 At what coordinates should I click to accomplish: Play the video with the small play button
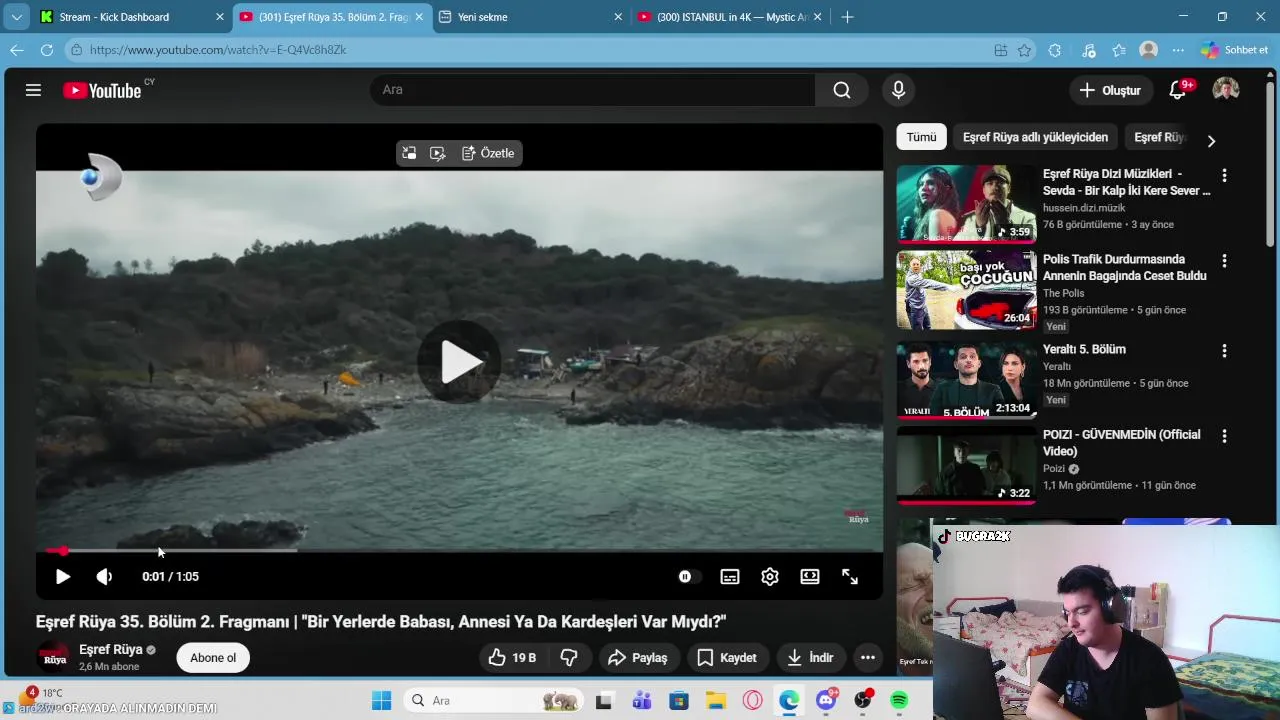tap(62, 577)
